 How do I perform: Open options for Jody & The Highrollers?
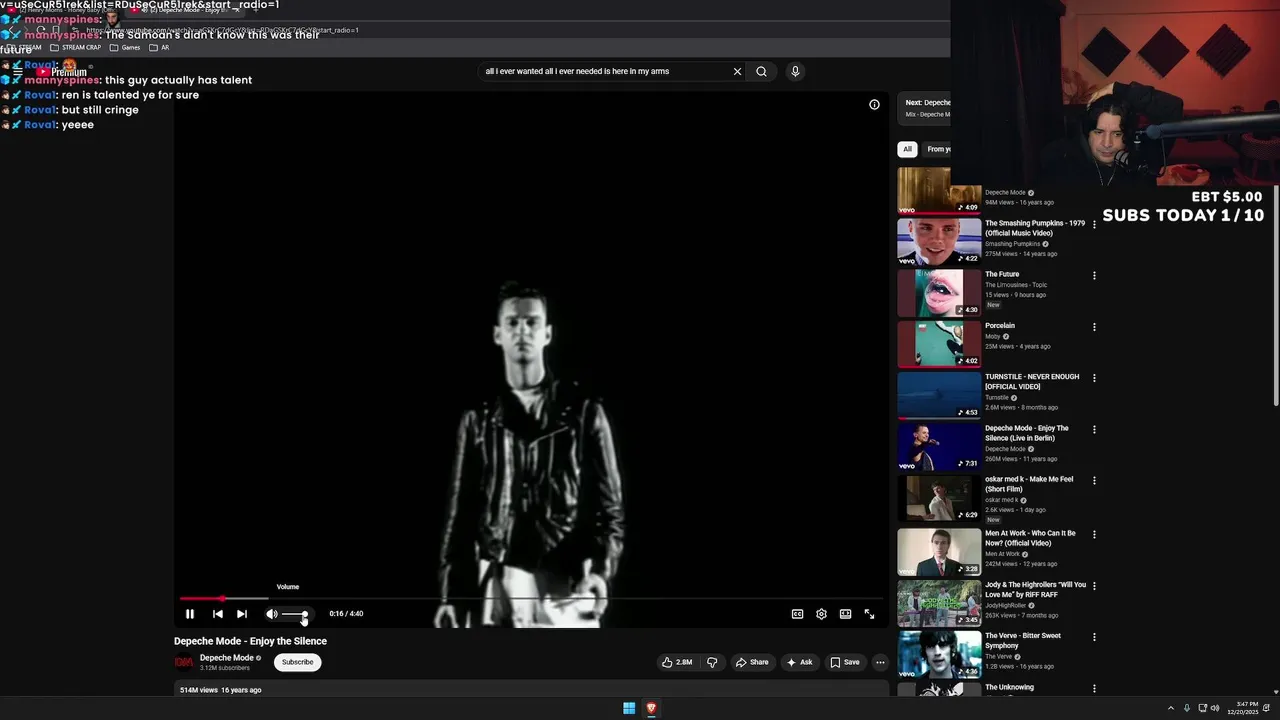(1094, 586)
